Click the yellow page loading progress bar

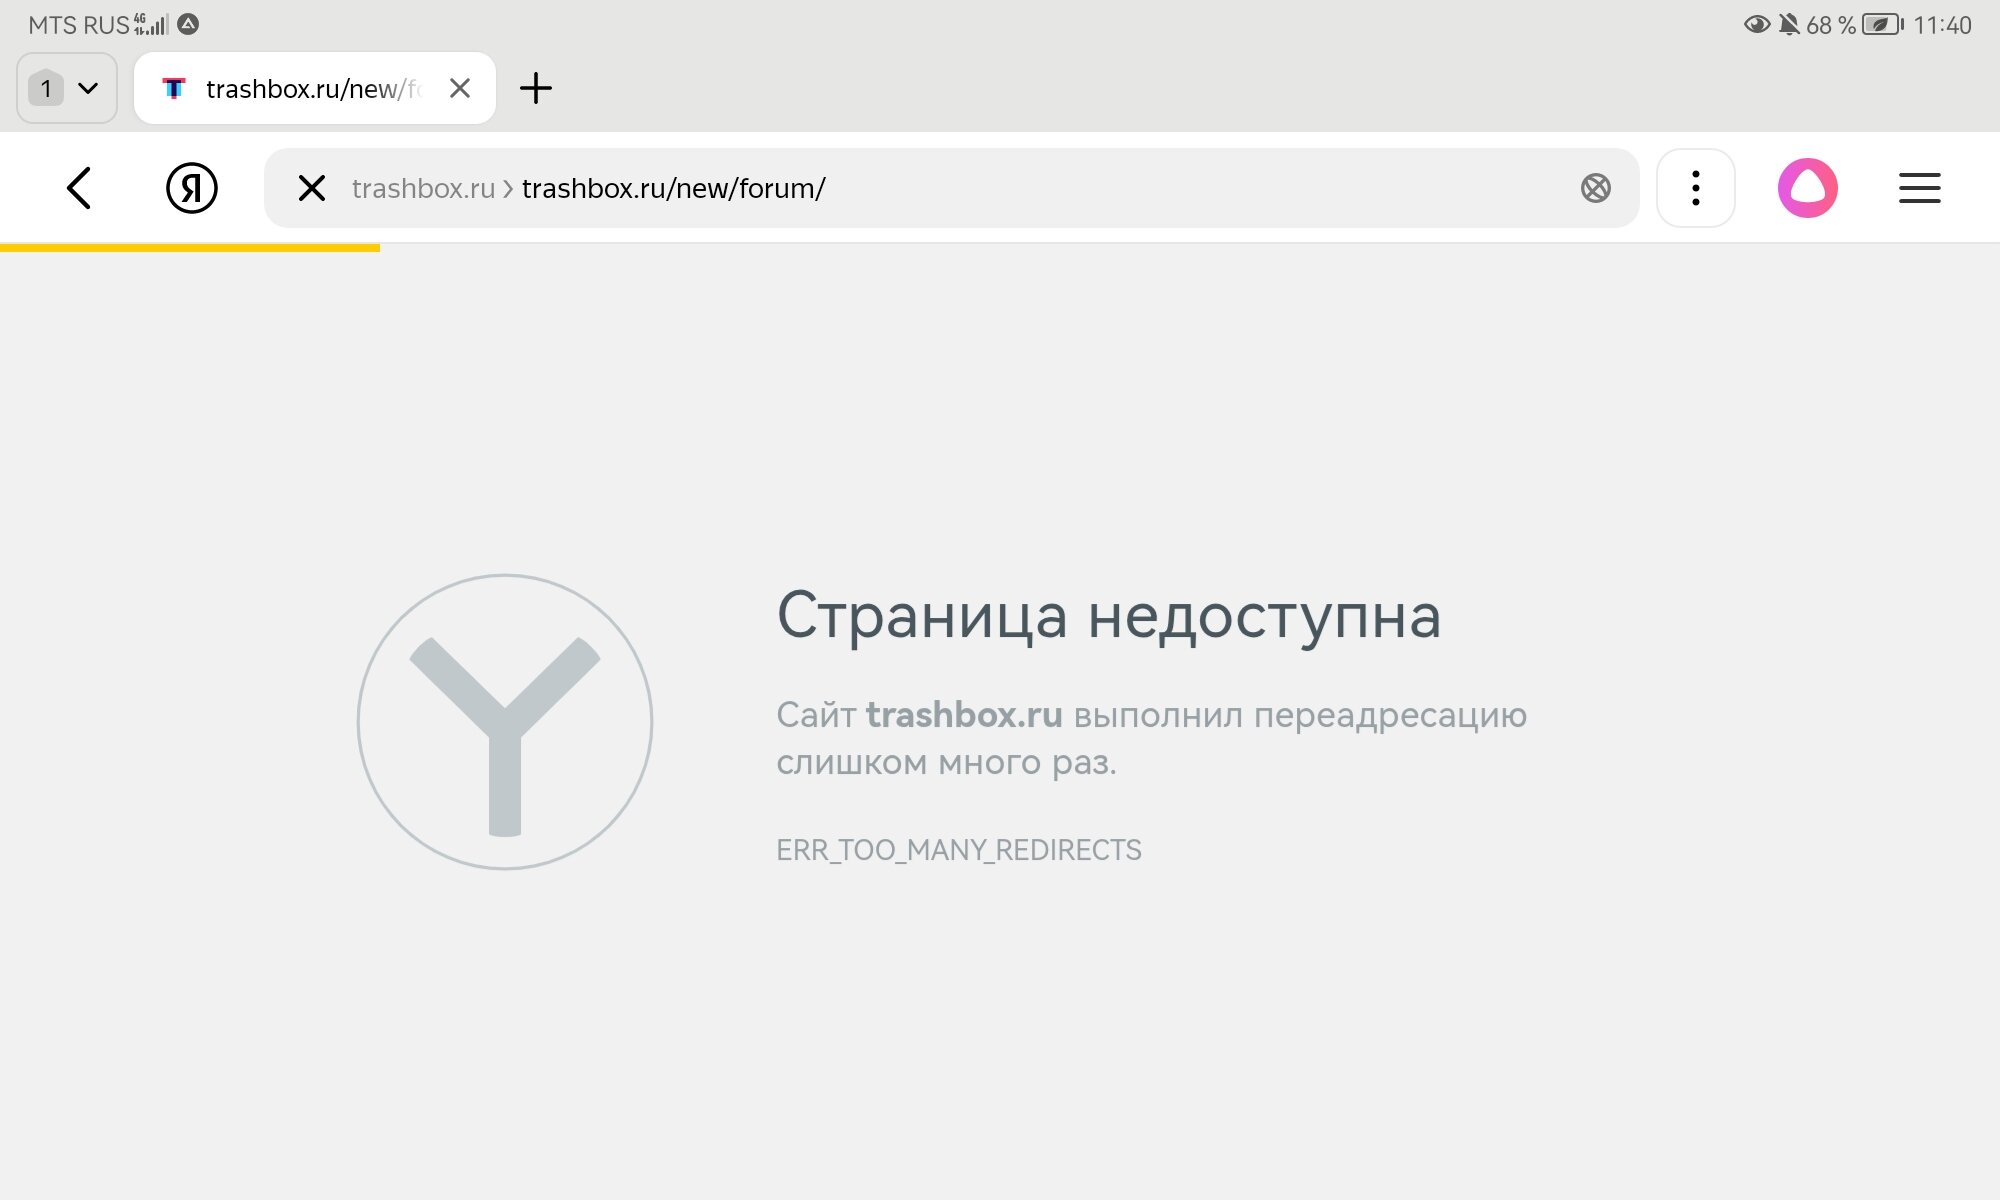click(x=190, y=247)
